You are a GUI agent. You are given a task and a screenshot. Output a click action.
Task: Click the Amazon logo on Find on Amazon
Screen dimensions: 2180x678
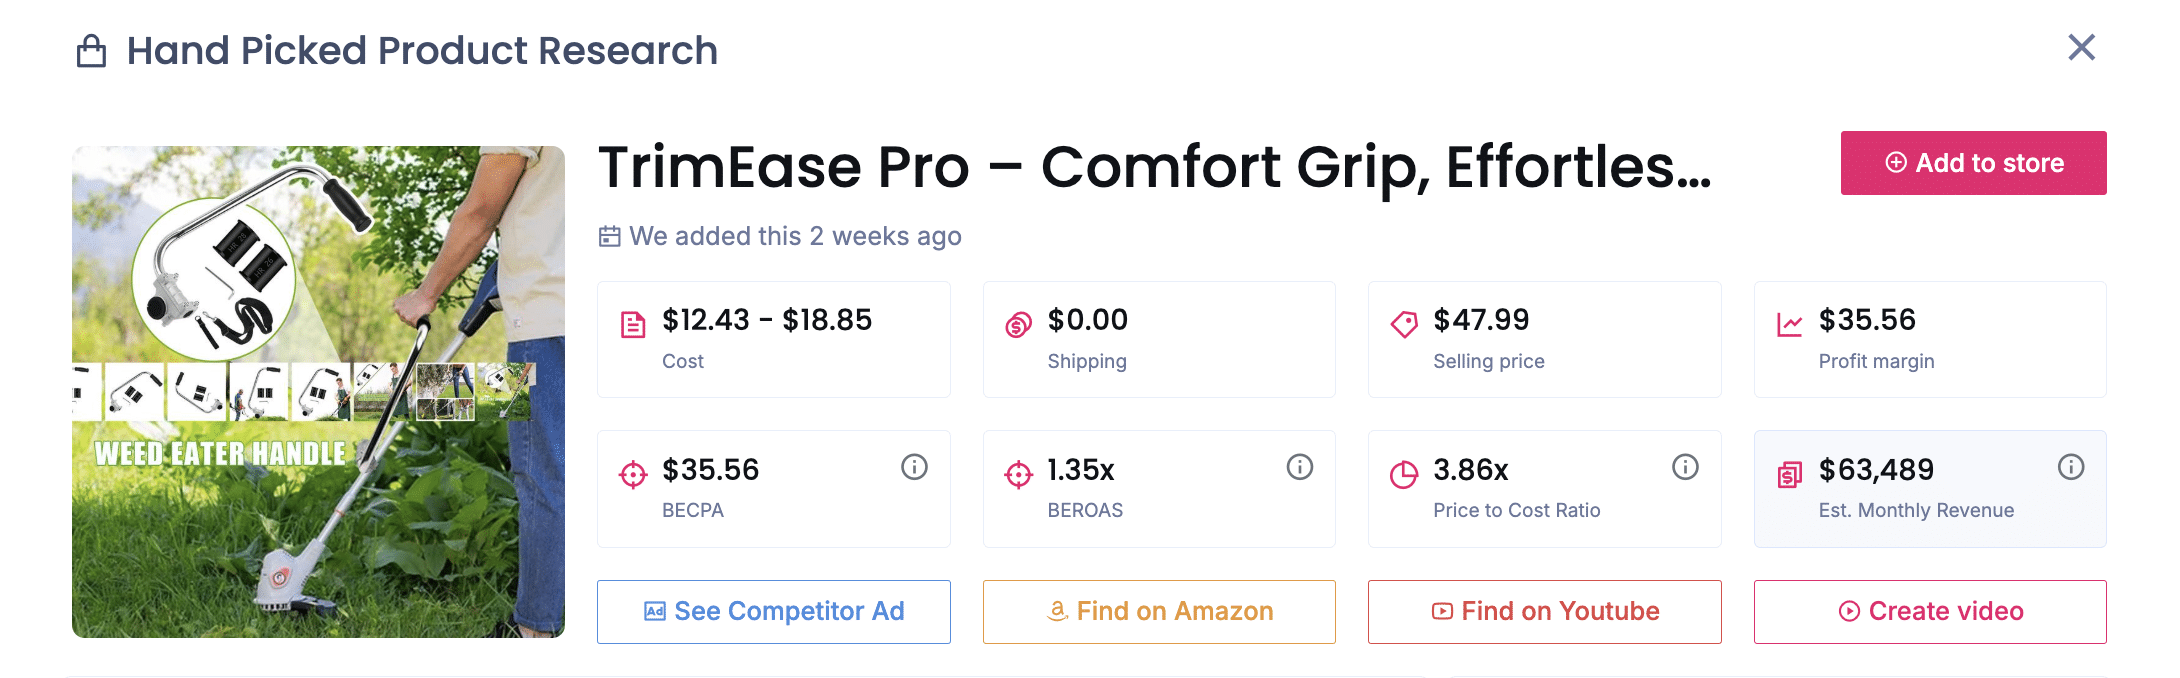coord(1057,611)
